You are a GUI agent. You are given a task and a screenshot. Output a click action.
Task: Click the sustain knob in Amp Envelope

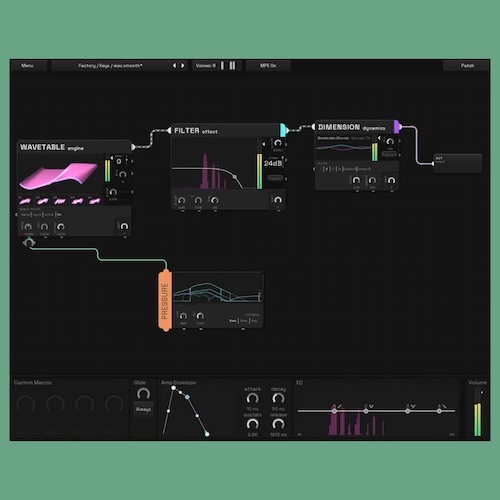click(252, 424)
